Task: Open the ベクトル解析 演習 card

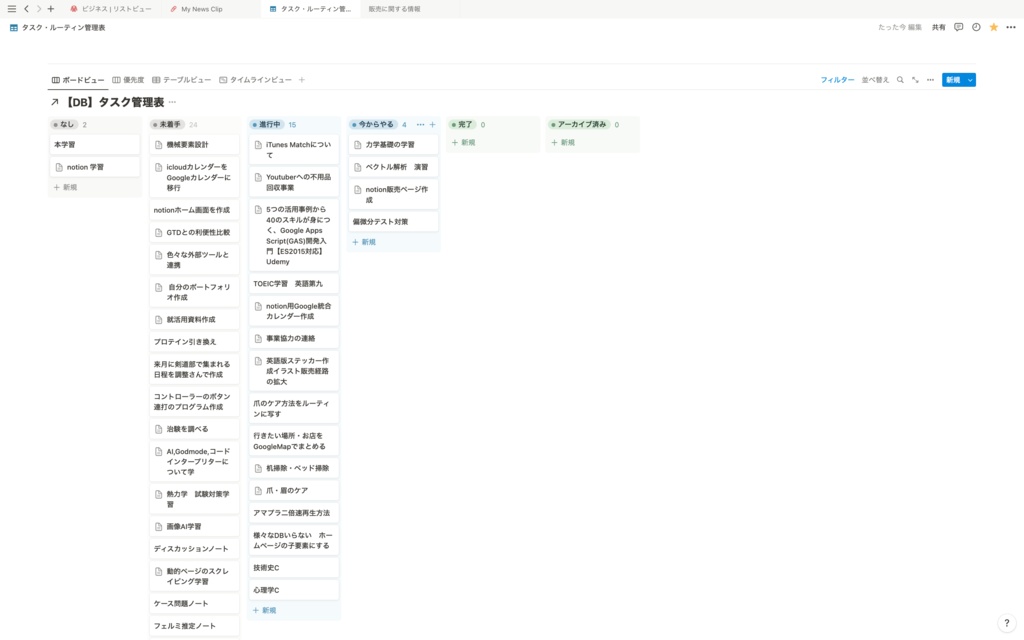Action: (393, 167)
